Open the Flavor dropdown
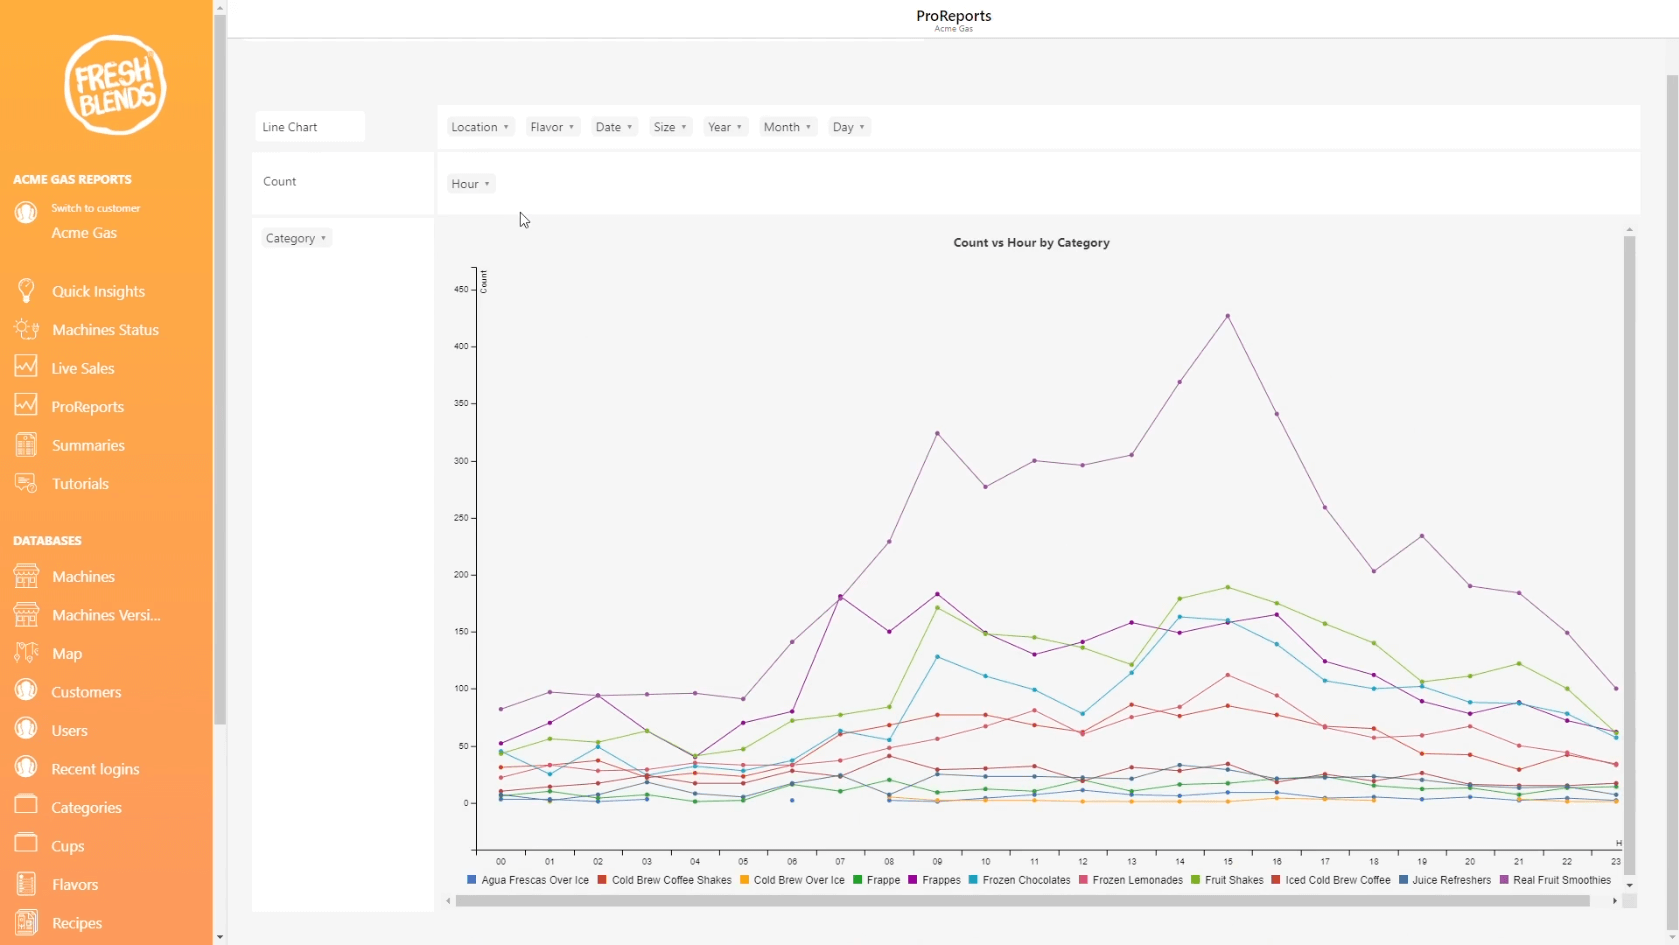Screen dimensions: 1679x945 coord(552,127)
